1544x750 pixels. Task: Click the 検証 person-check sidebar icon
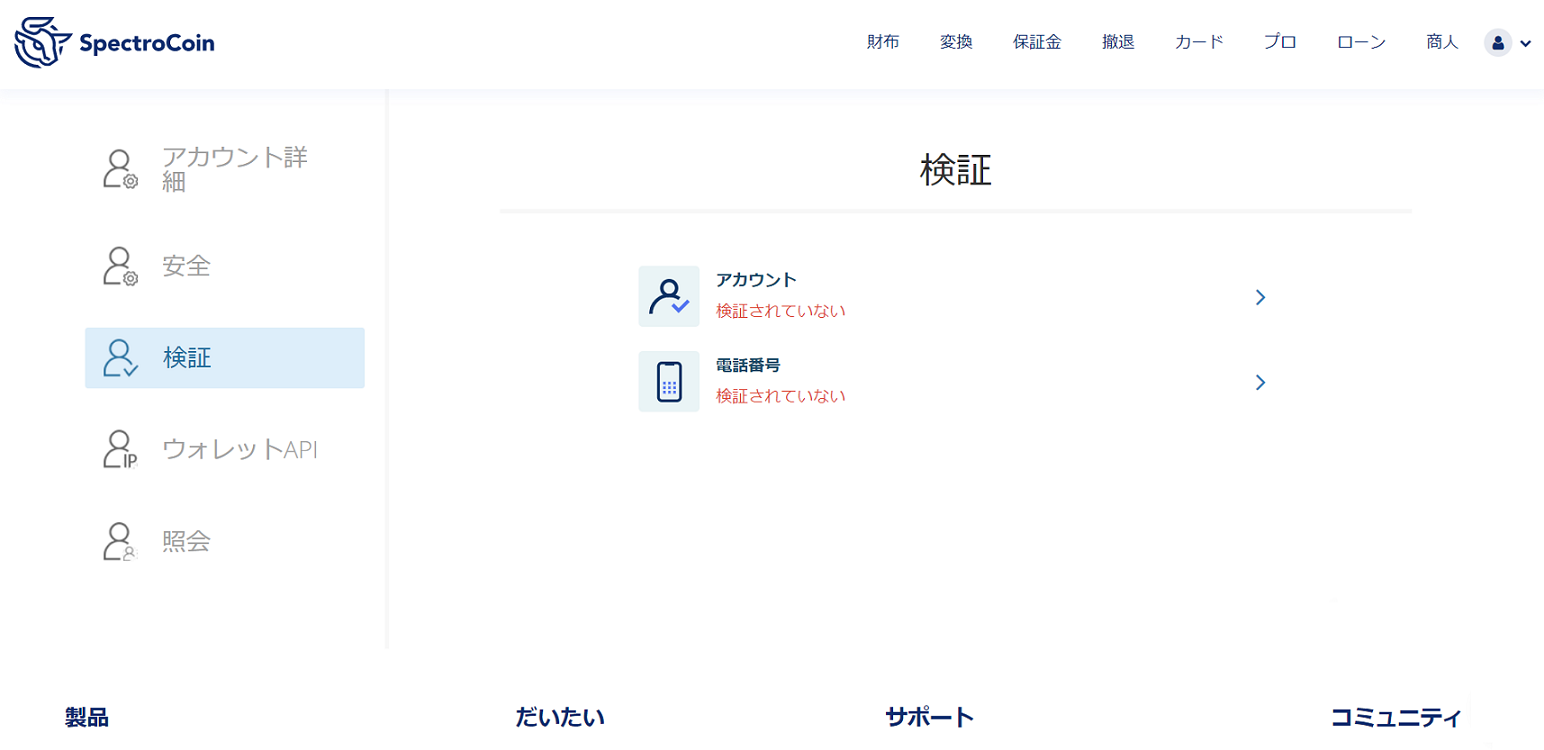pos(120,358)
